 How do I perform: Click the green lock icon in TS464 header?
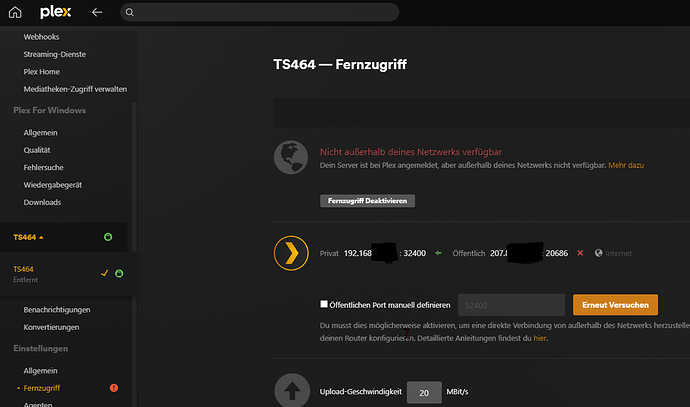click(x=108, y=237)
